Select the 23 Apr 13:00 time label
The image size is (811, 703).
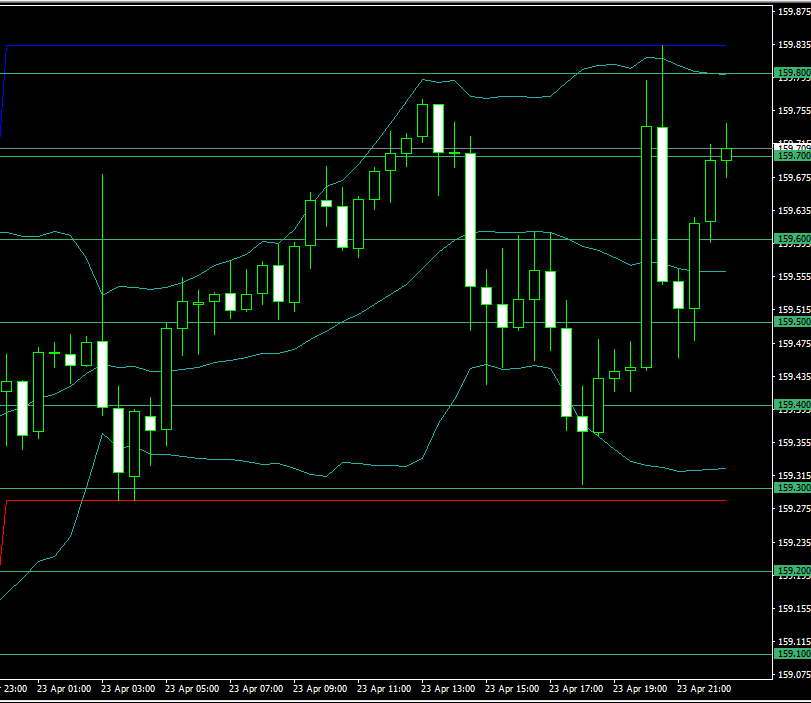(x=447, y=689)
